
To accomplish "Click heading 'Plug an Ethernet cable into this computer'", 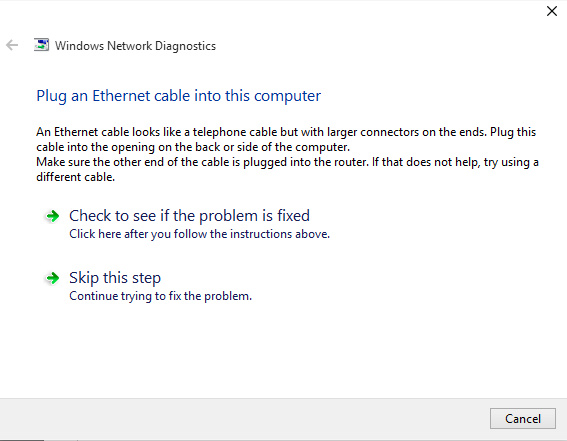I will (x=178, y=96).
